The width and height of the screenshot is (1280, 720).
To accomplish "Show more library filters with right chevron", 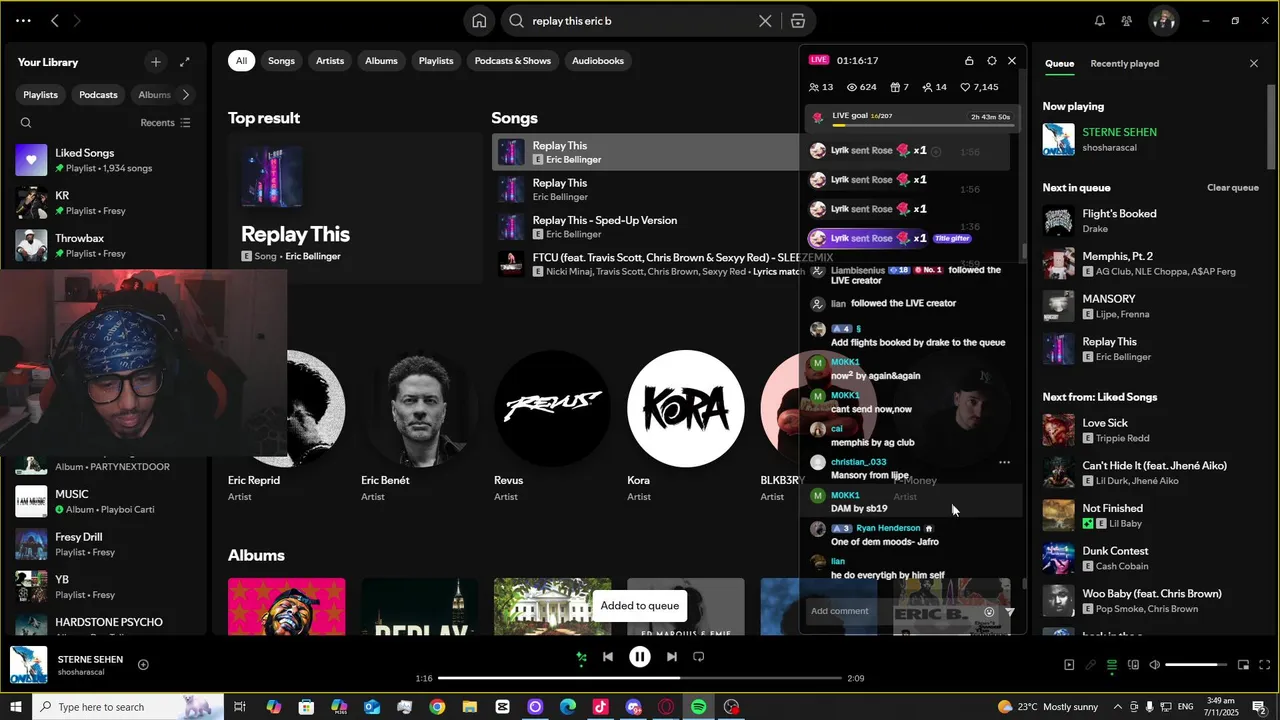I will (x=186, y=95).
